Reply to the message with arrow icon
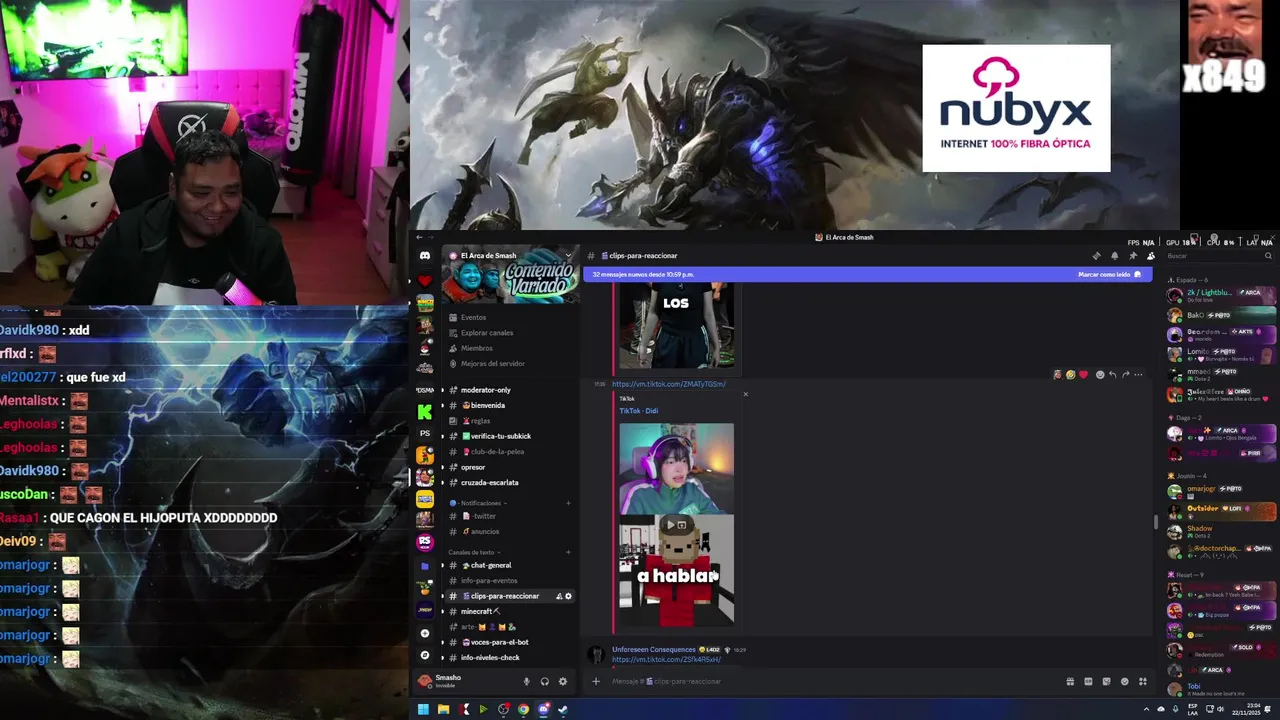This screenshot has height=720, width=1280. pyautogui.click(x=1112, y=375)
